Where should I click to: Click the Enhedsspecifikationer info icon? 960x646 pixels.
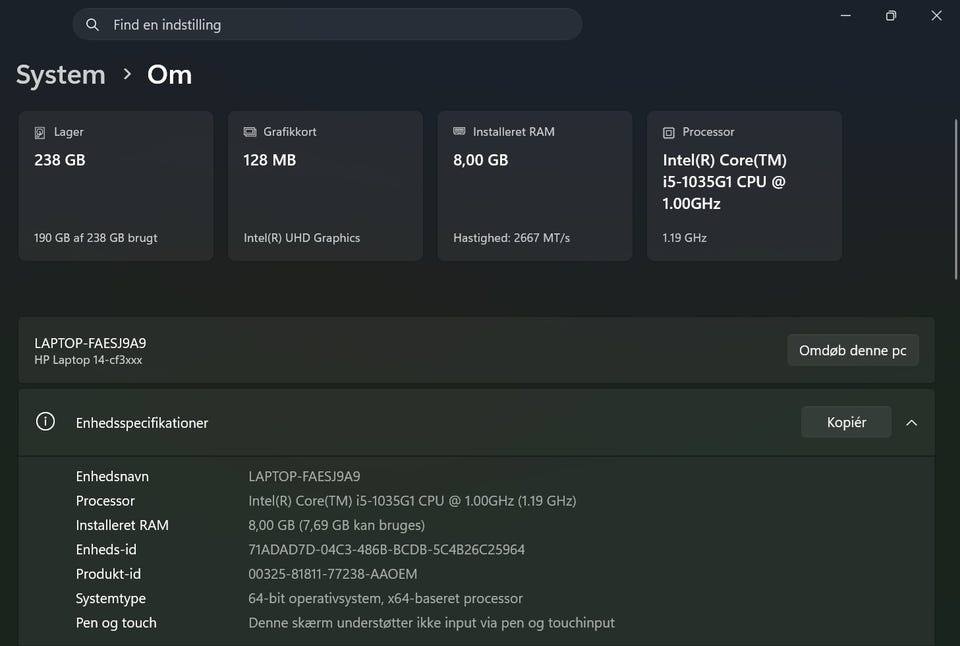coord(45,422)
